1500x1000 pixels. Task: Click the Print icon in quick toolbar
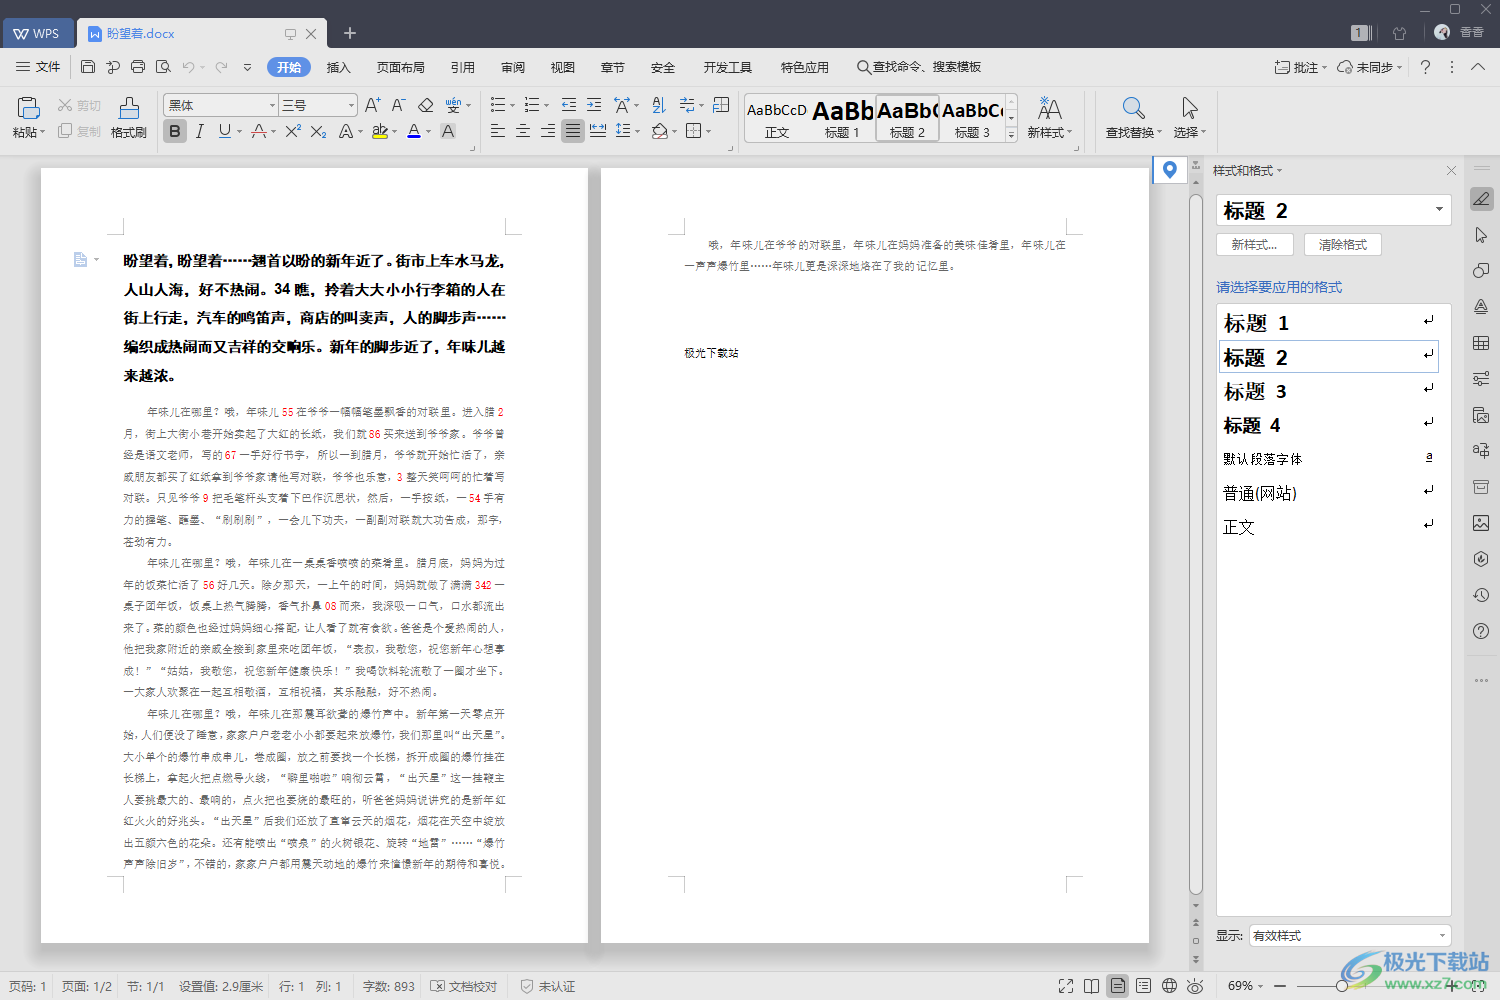pyautogui.click(x=138, y=67)
